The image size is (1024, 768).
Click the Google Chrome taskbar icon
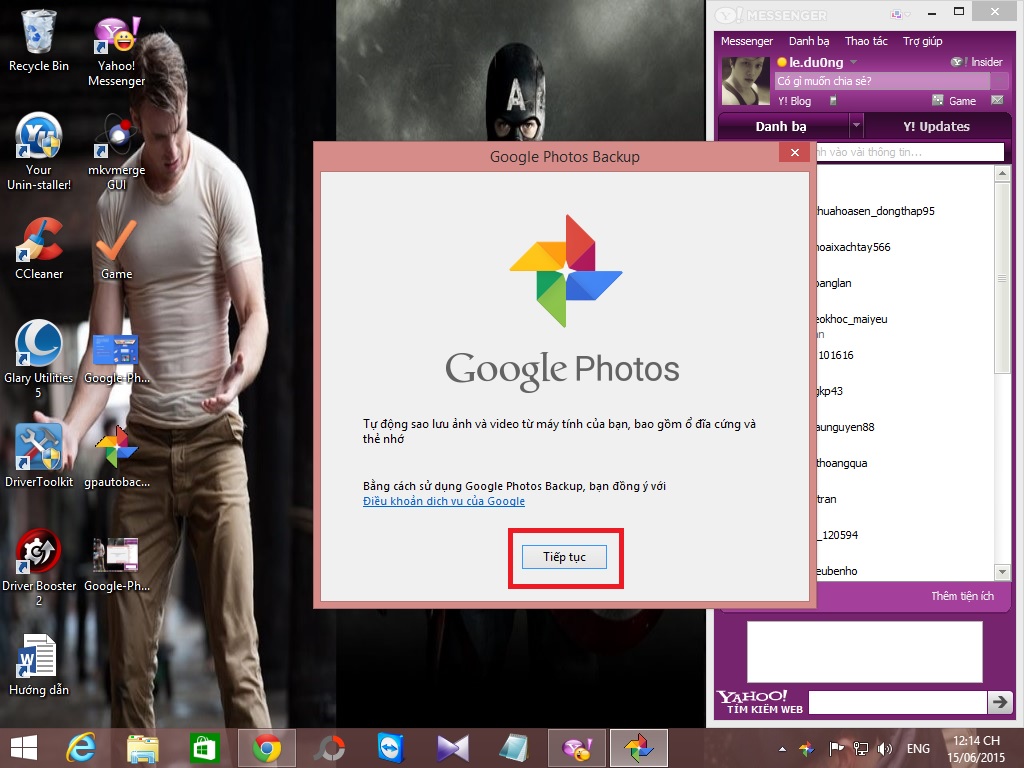tap(266, 748)
